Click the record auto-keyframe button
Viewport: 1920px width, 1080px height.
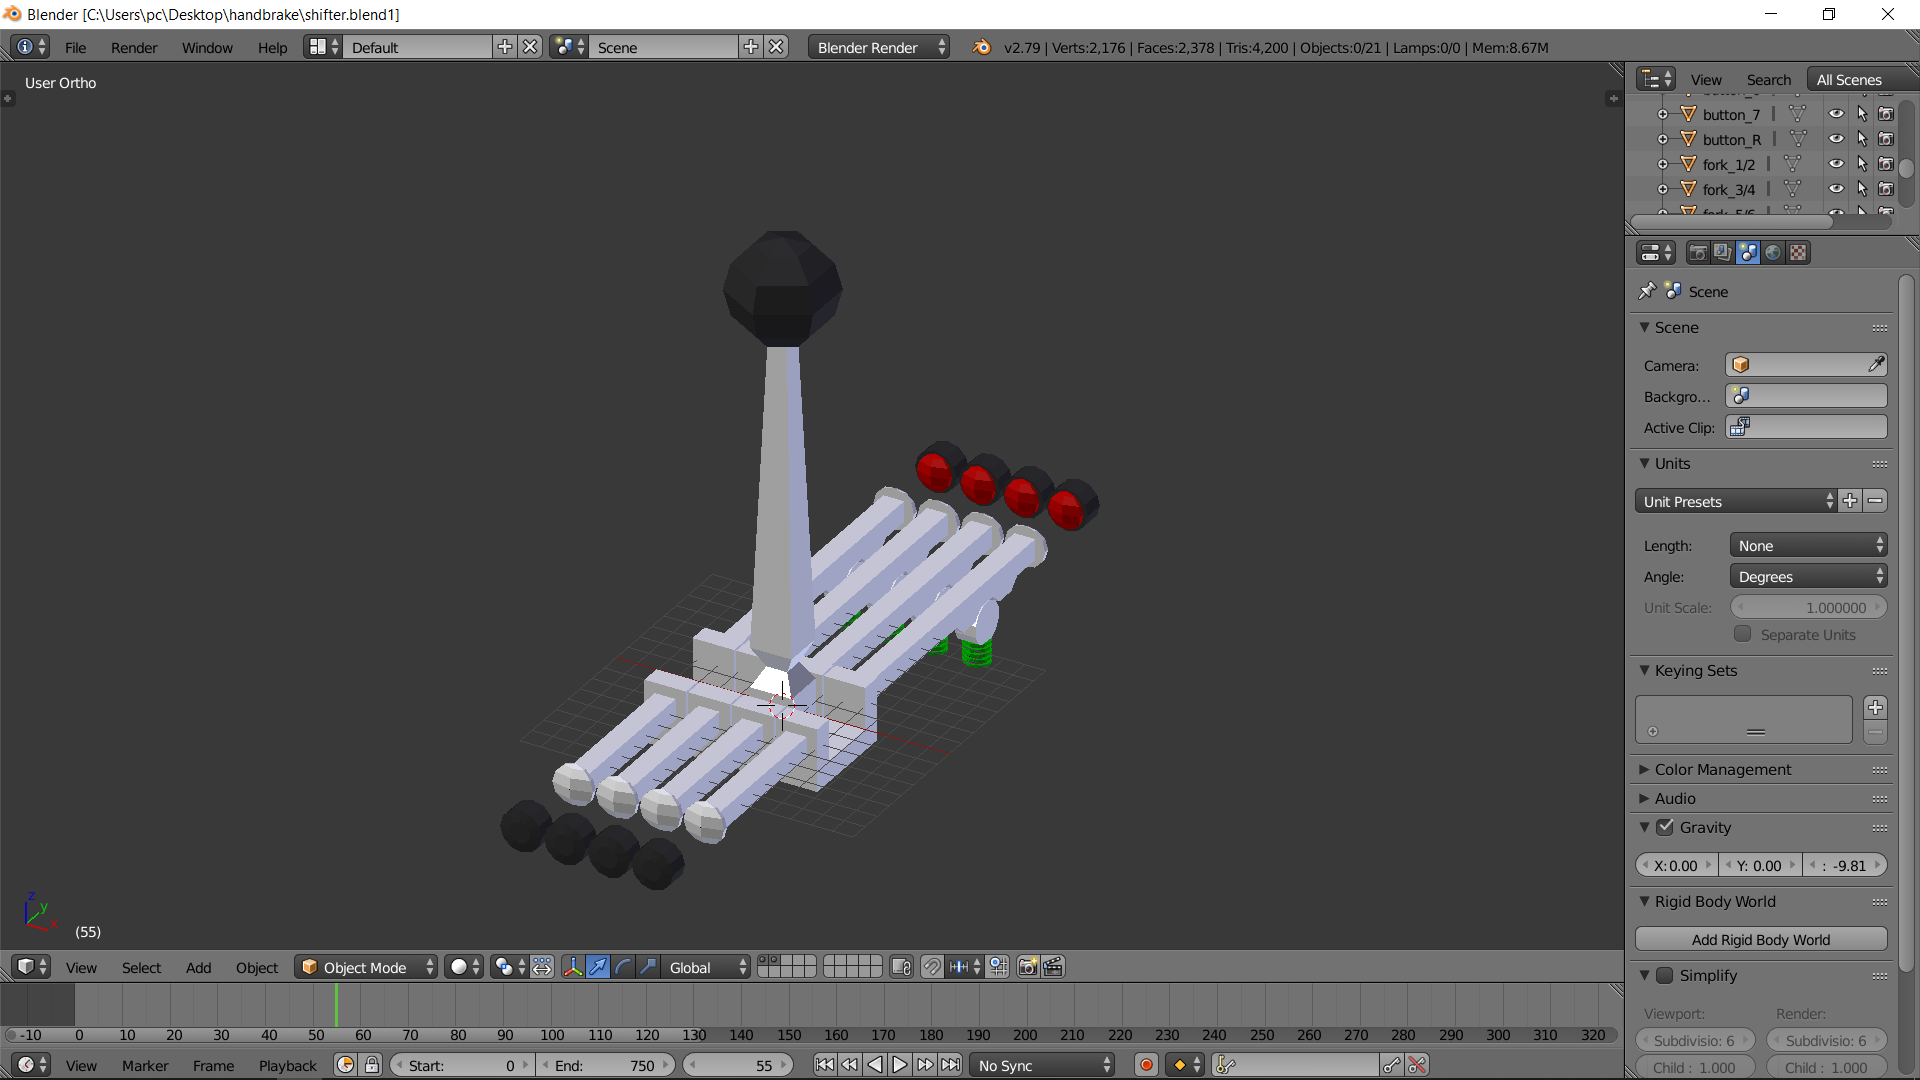click(x=1147, y=1066)
